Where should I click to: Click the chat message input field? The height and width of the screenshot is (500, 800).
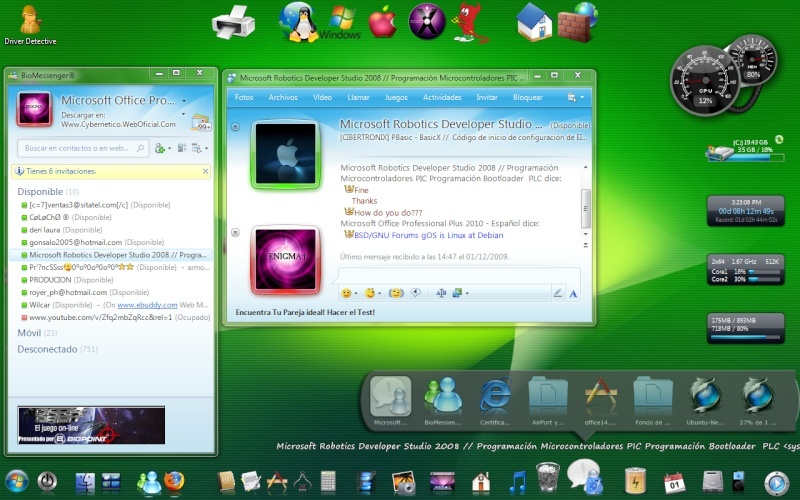458,276
